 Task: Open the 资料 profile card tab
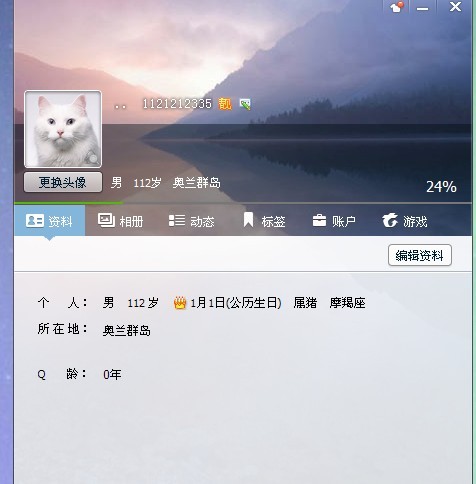point(50,221)
